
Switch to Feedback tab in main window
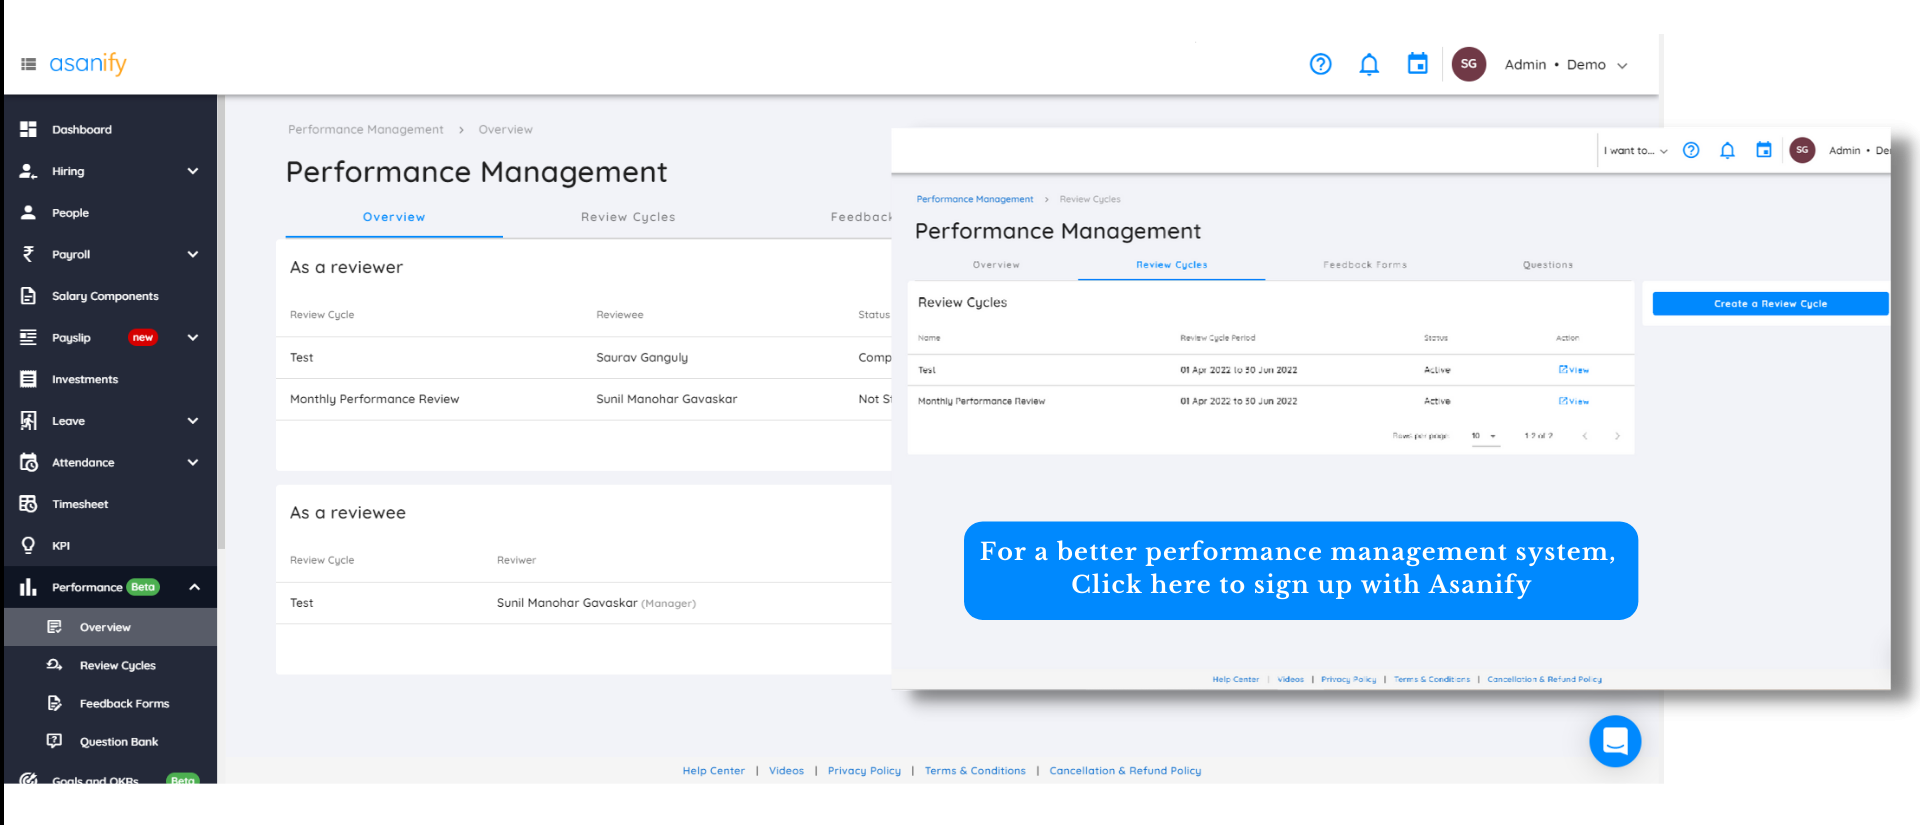pyautogui.click(x=861, y=217)
